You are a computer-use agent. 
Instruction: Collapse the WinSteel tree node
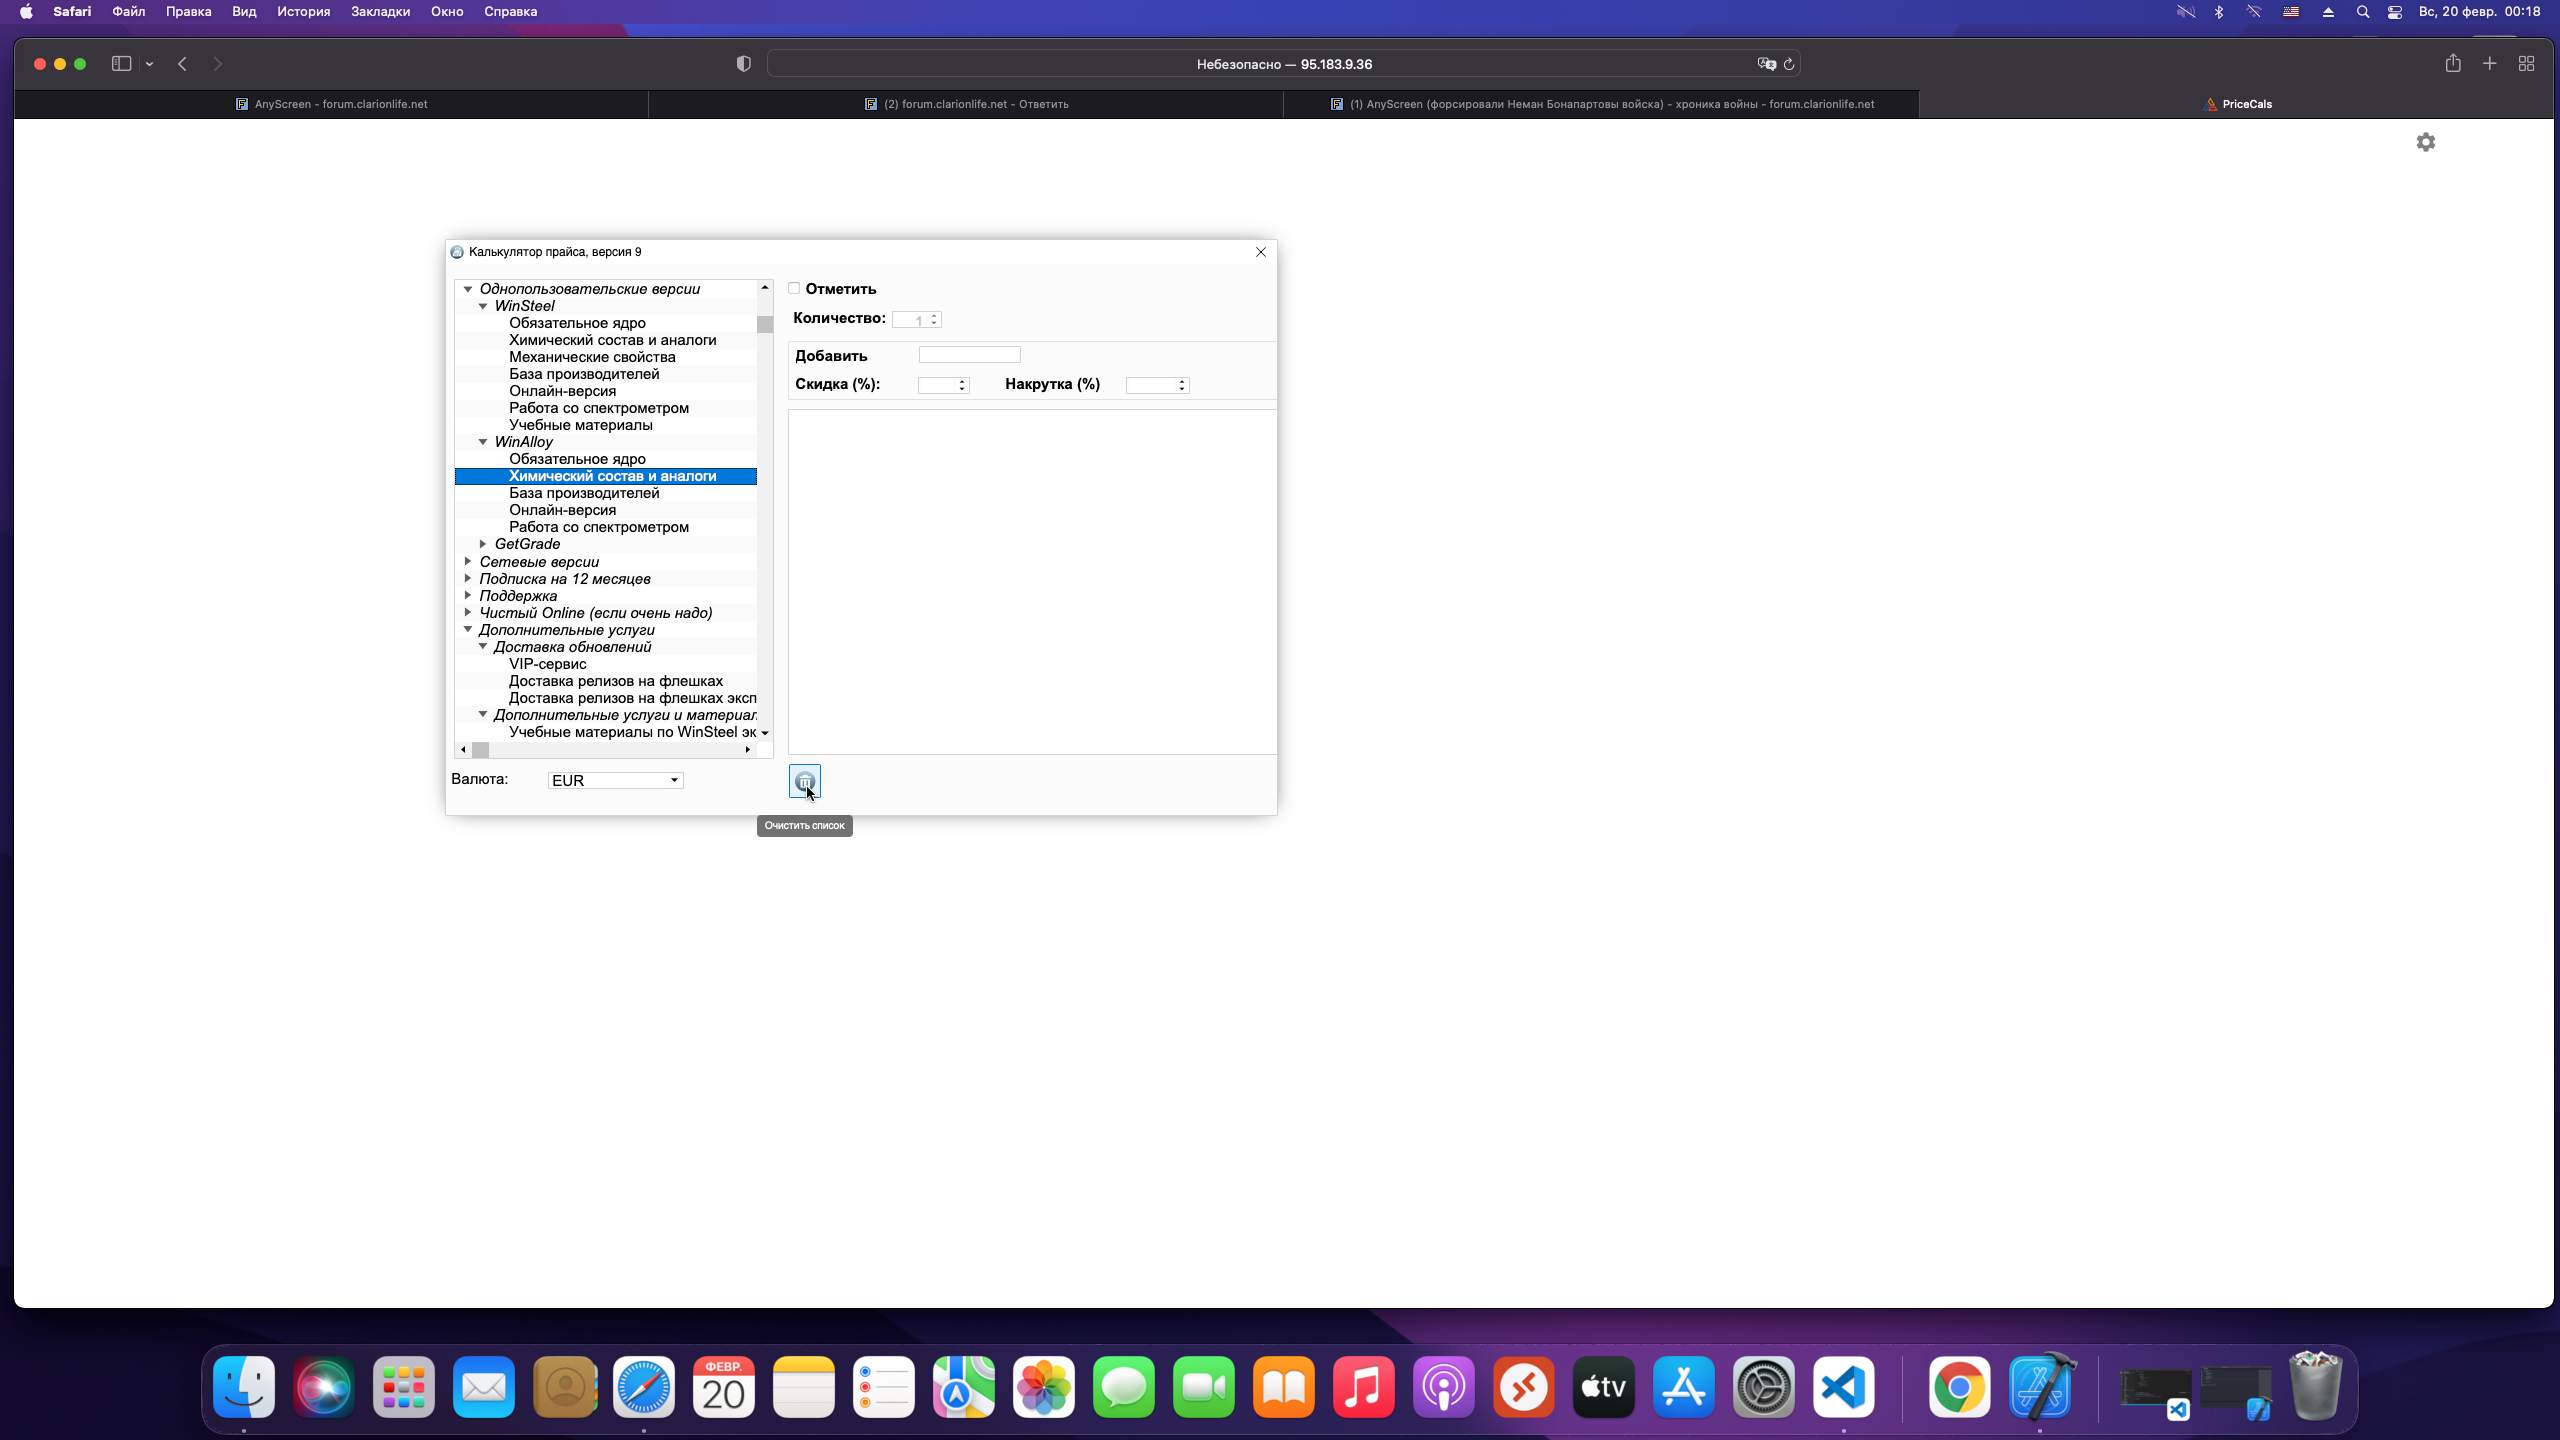[x=483, y=306]
